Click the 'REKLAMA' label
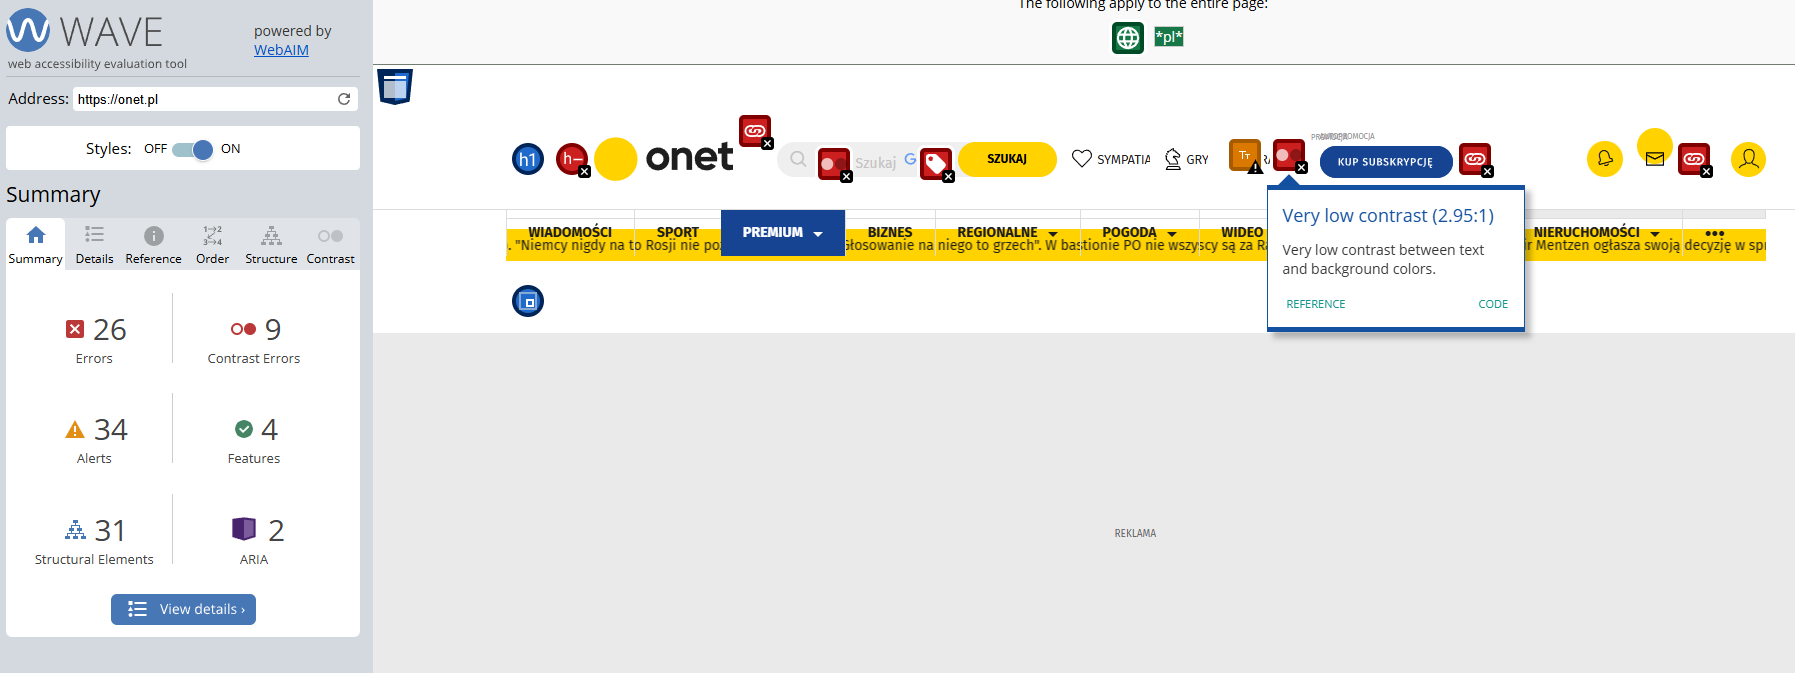 1135,533
